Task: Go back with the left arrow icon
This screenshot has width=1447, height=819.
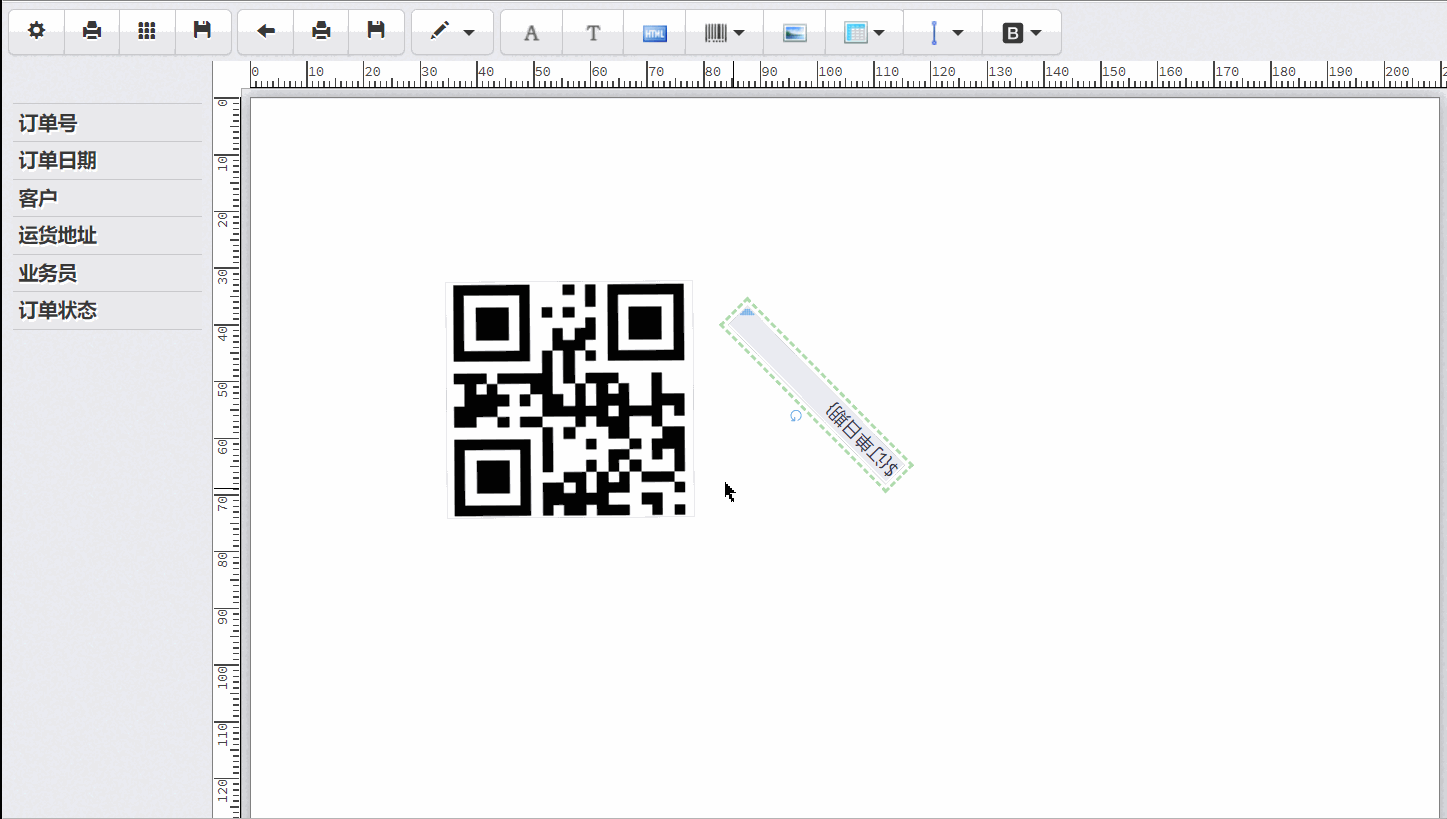Action: (x=266, y=32)
